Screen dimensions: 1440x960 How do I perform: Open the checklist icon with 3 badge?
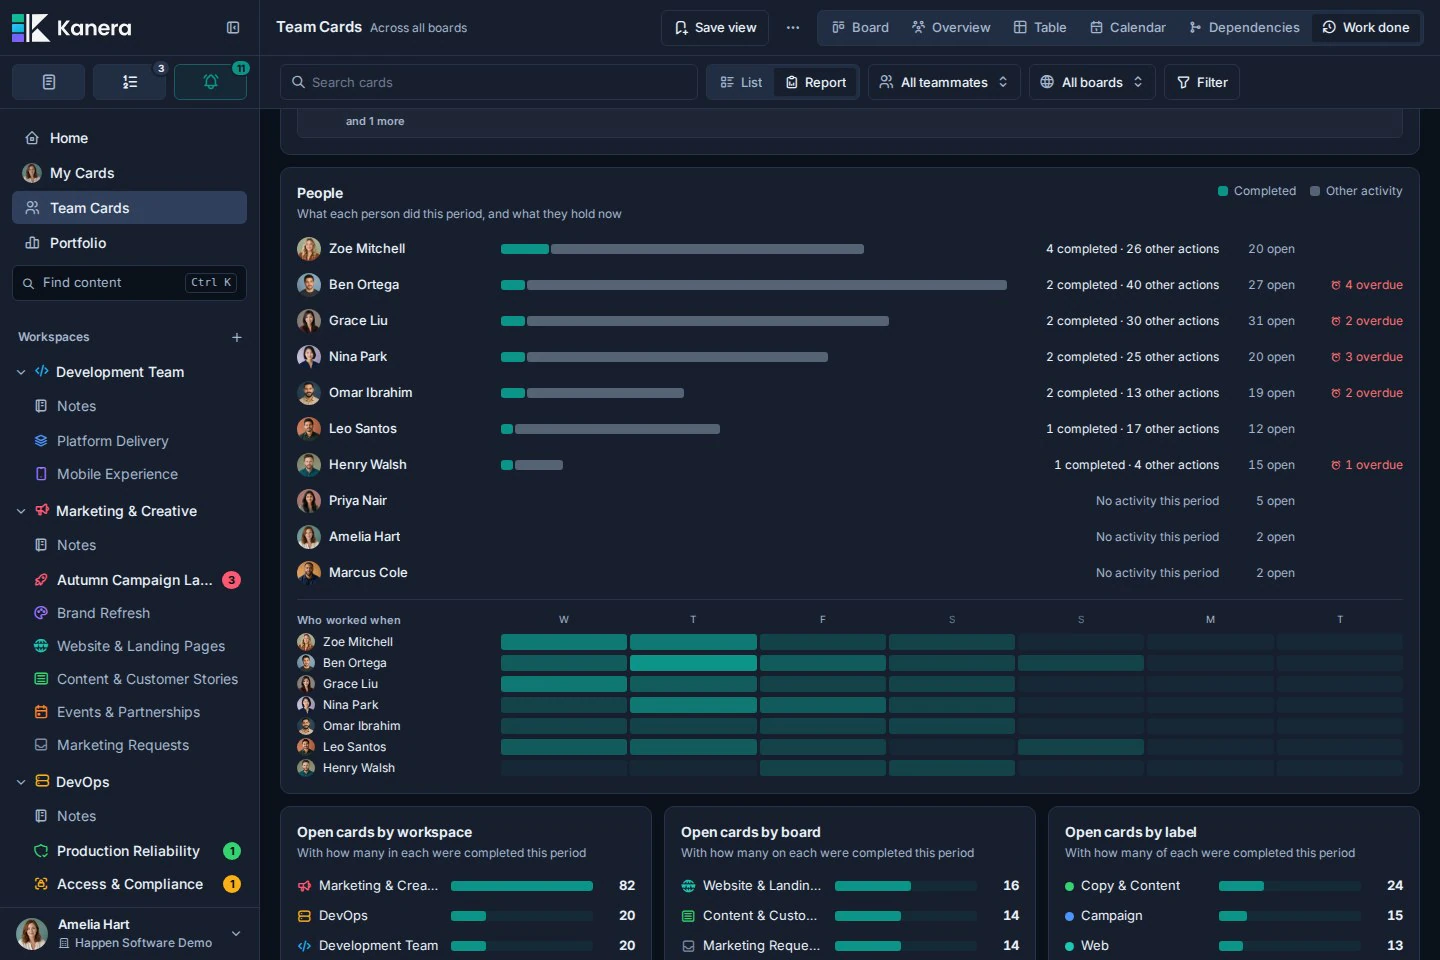click(x=129, y=82)
